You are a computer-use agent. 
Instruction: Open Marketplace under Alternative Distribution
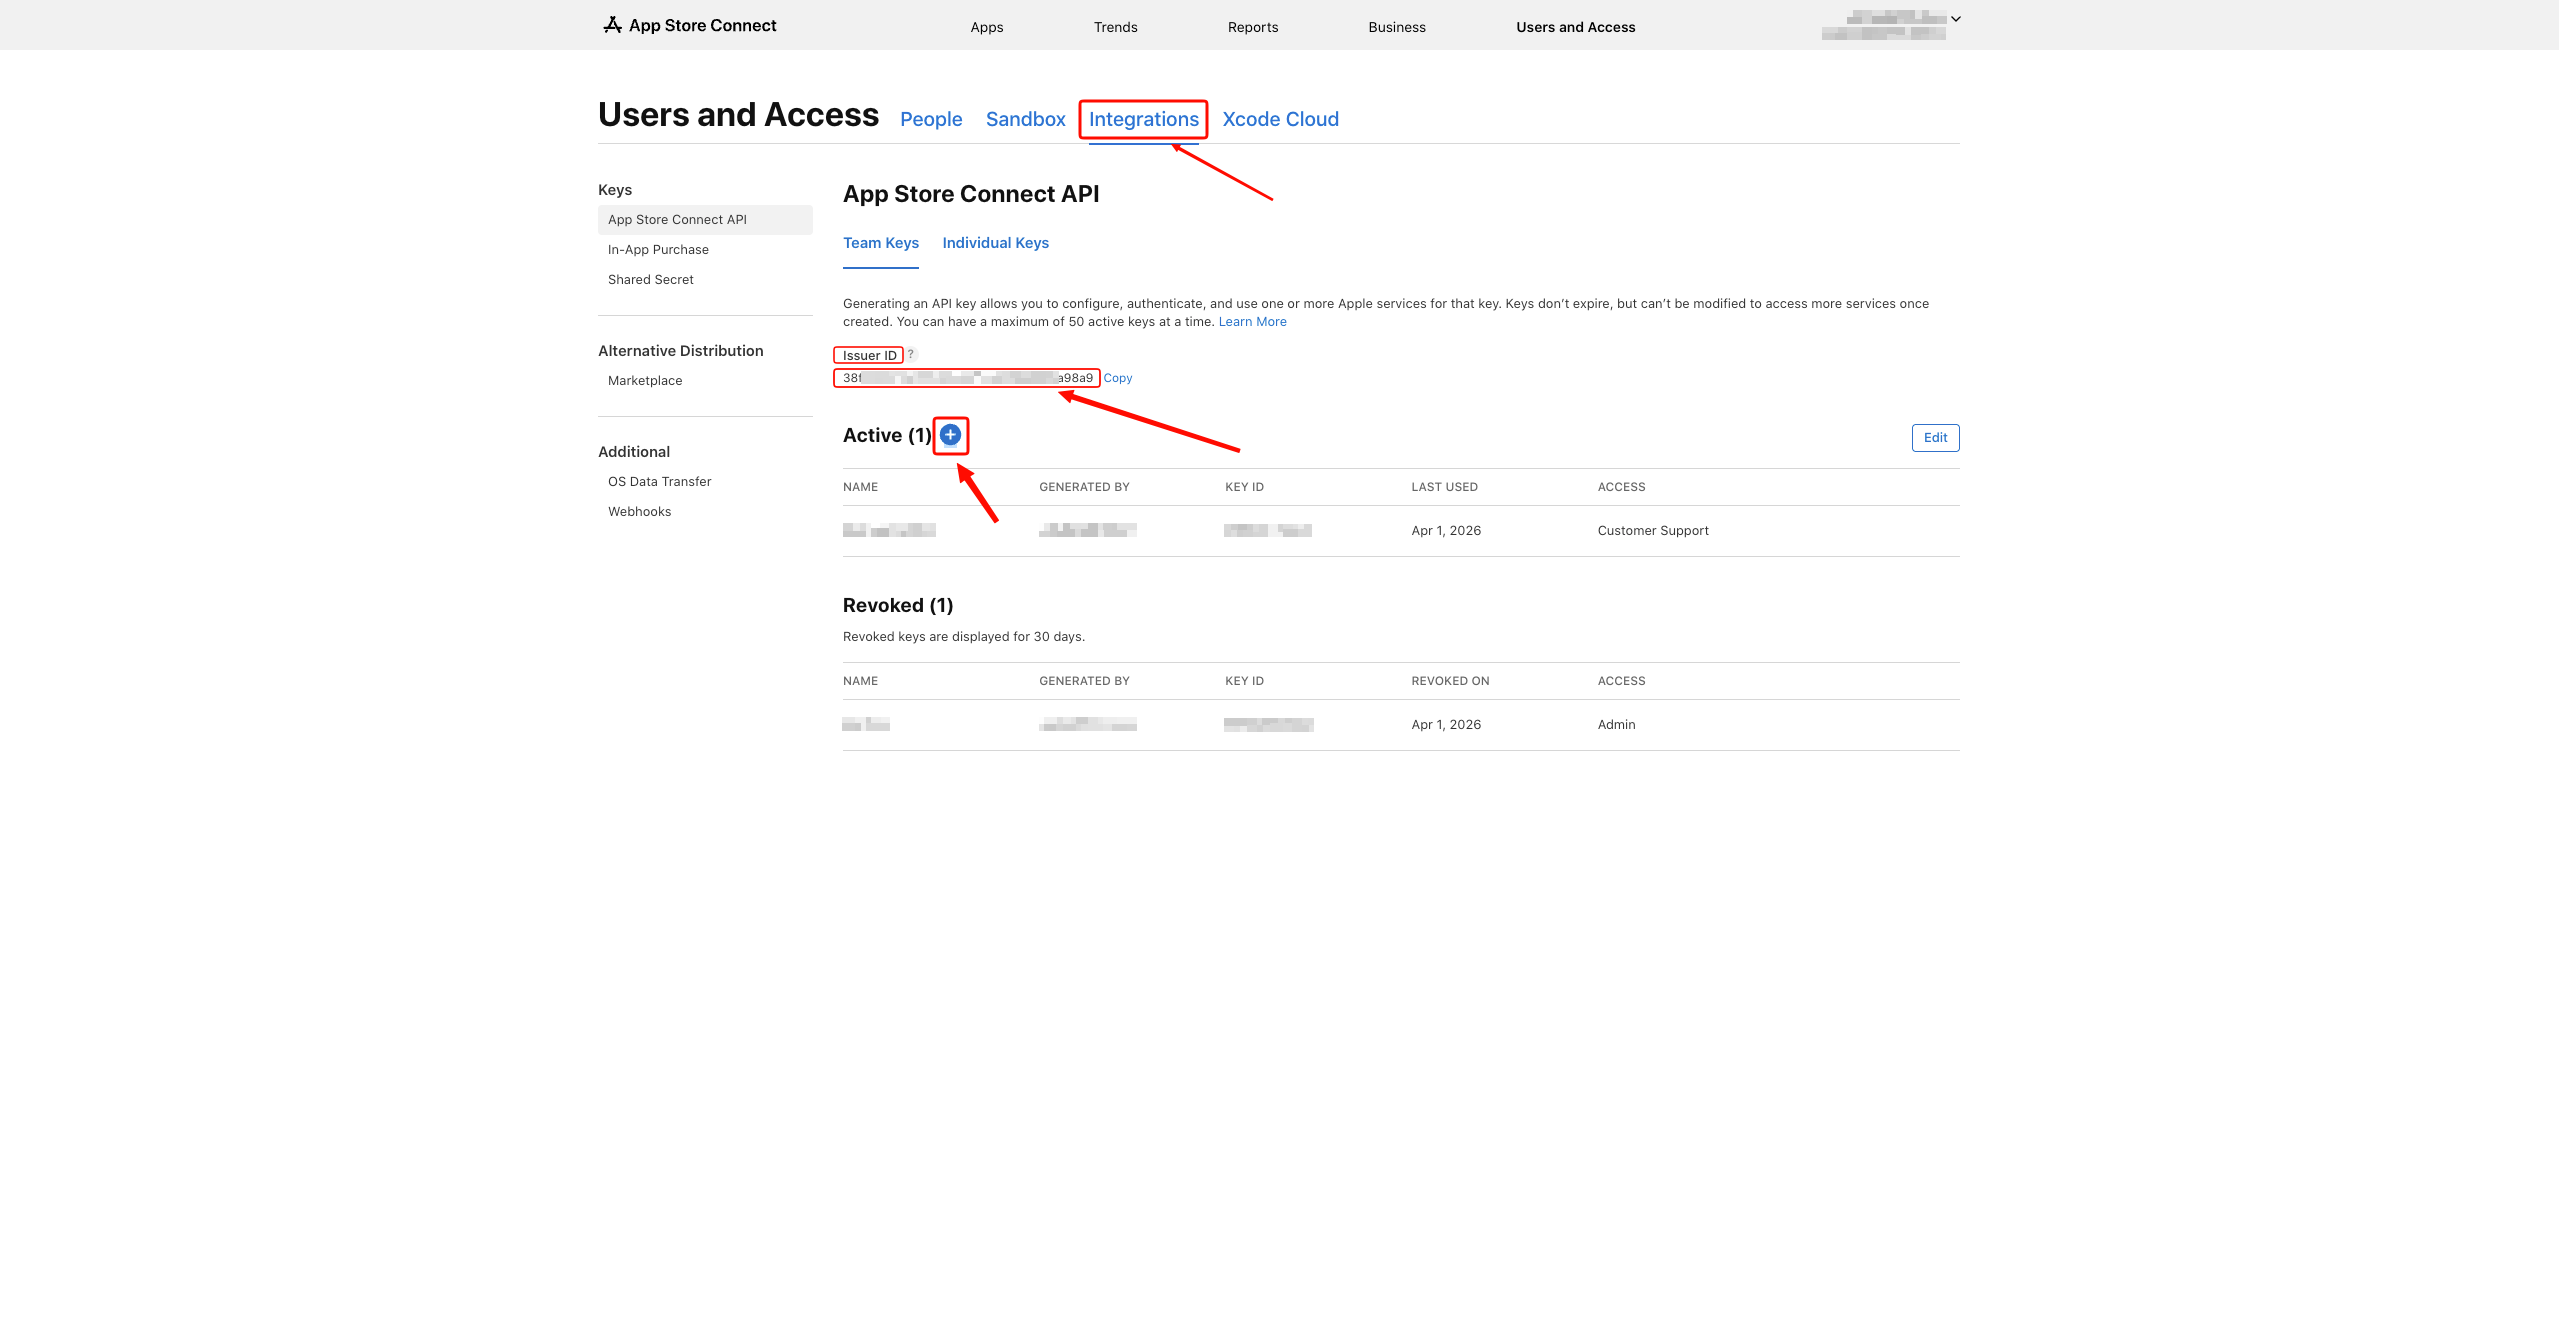coord(644,381)
